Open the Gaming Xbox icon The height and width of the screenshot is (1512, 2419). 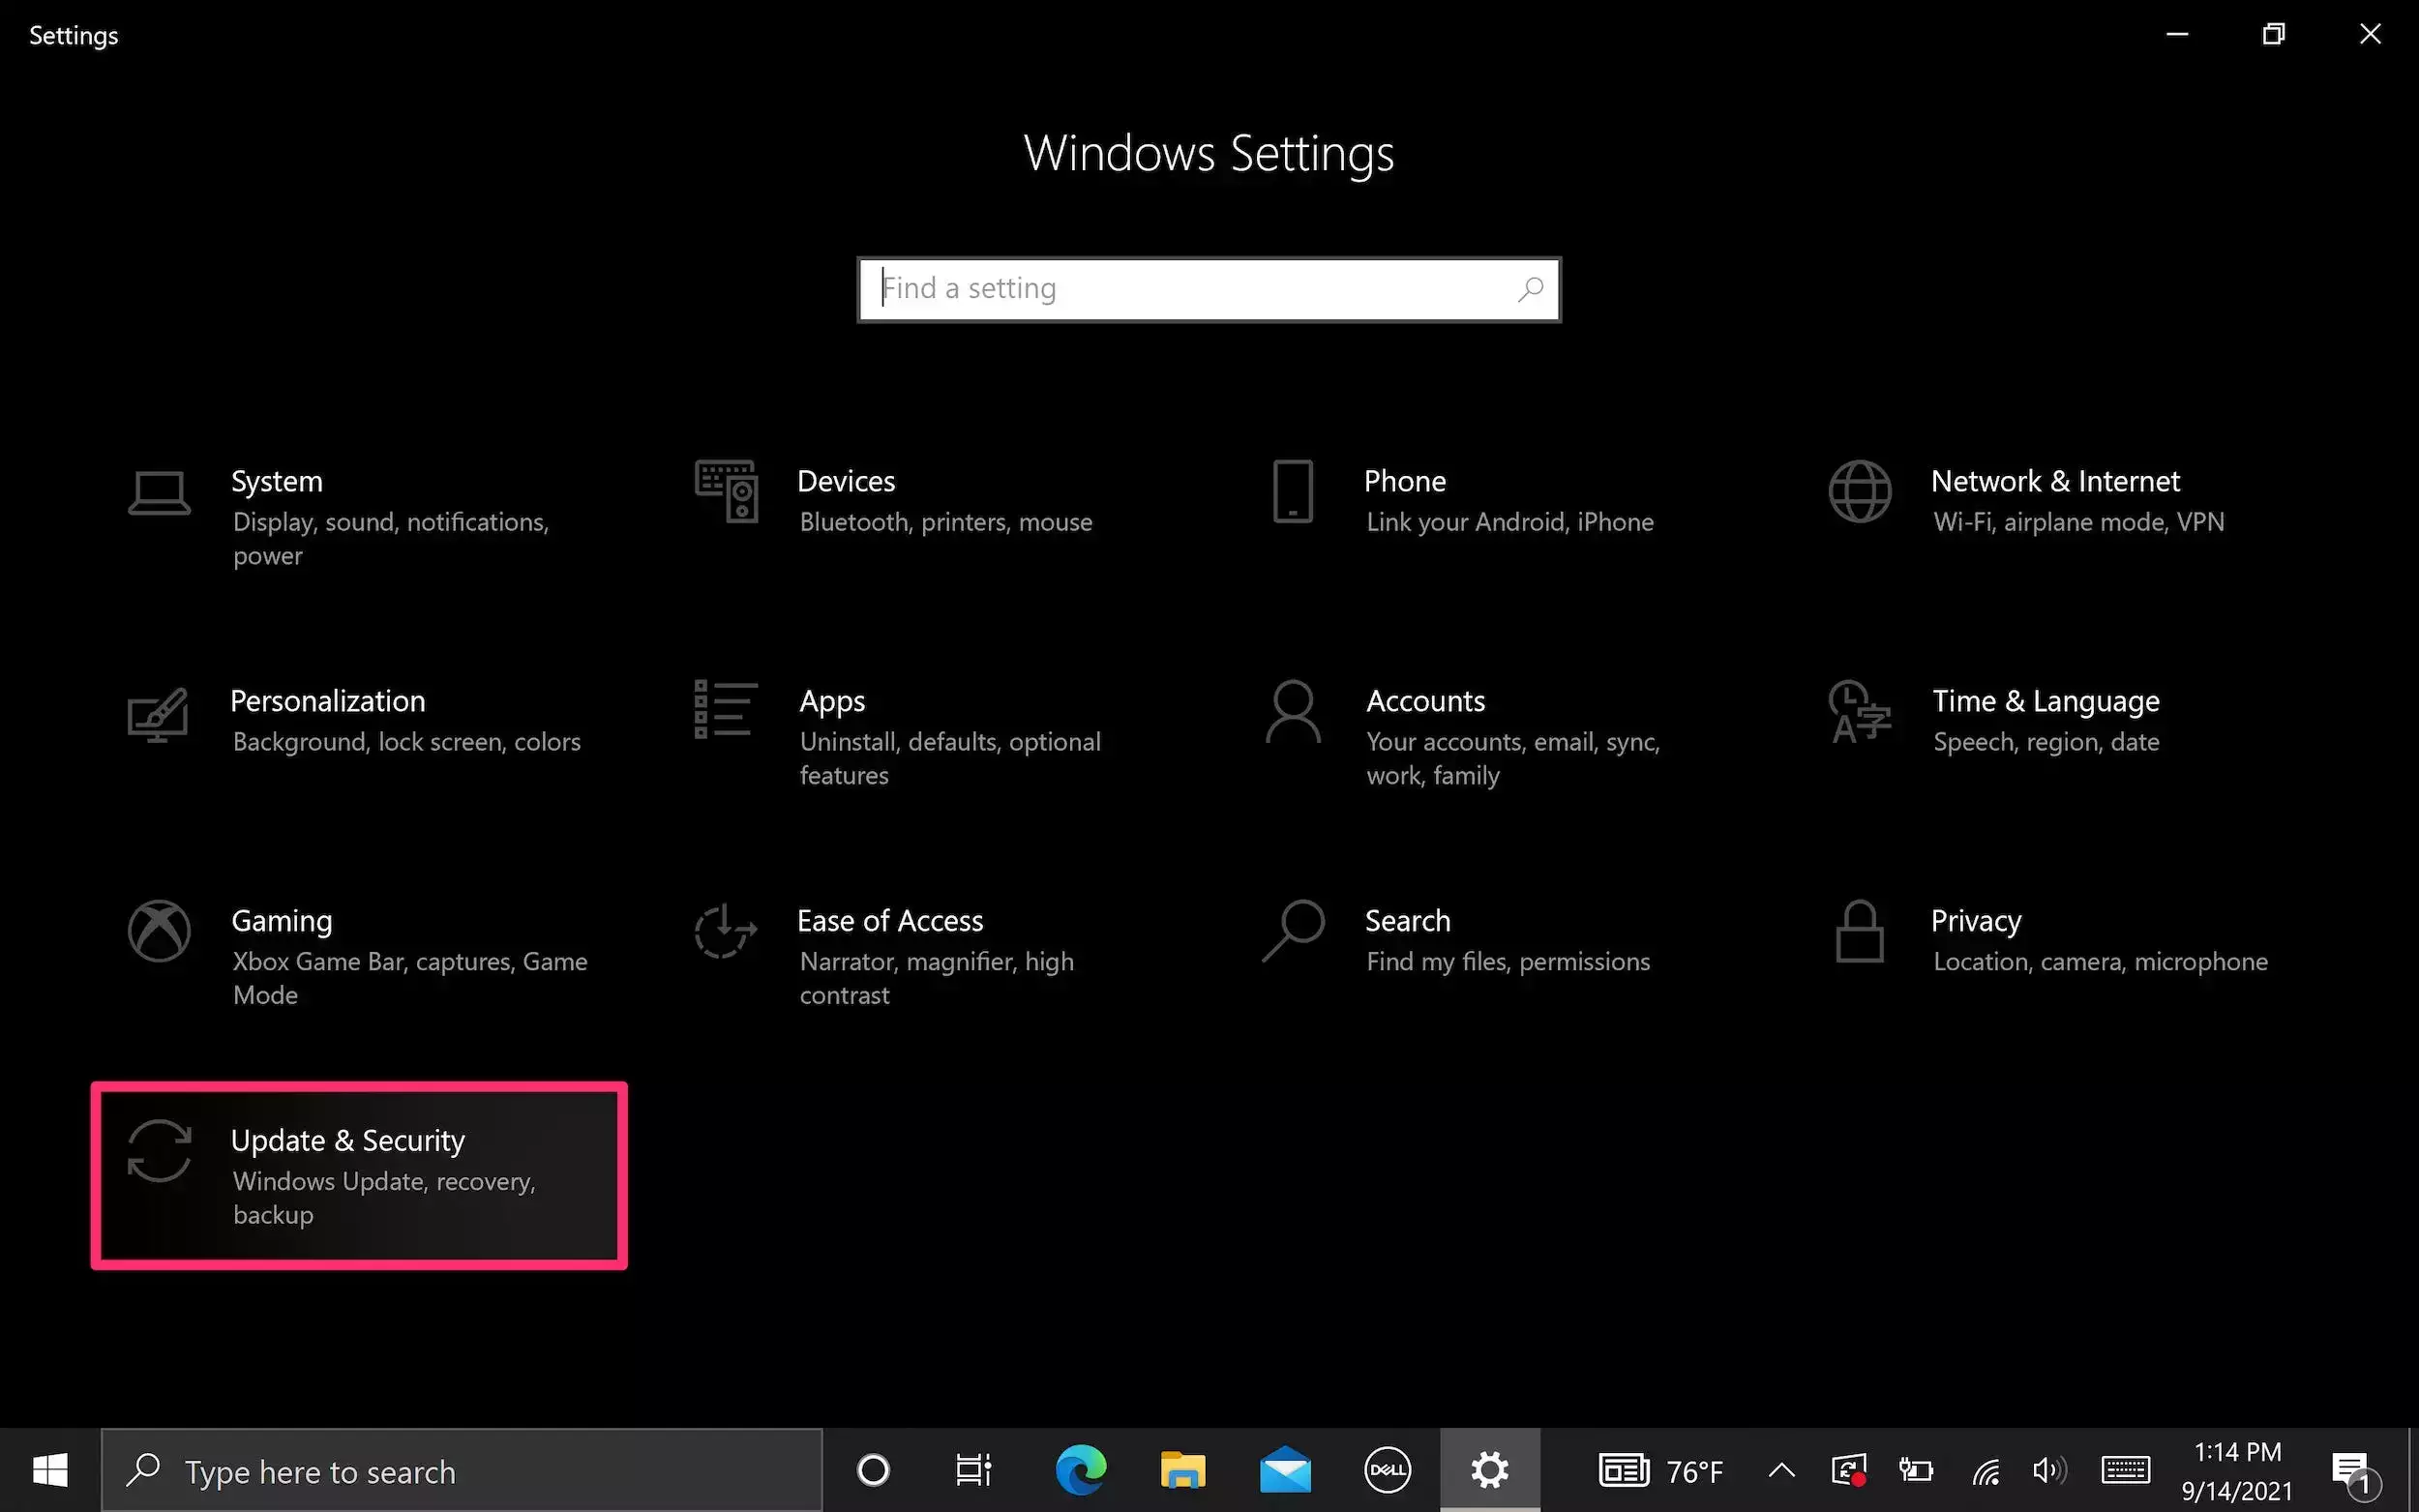159,931
